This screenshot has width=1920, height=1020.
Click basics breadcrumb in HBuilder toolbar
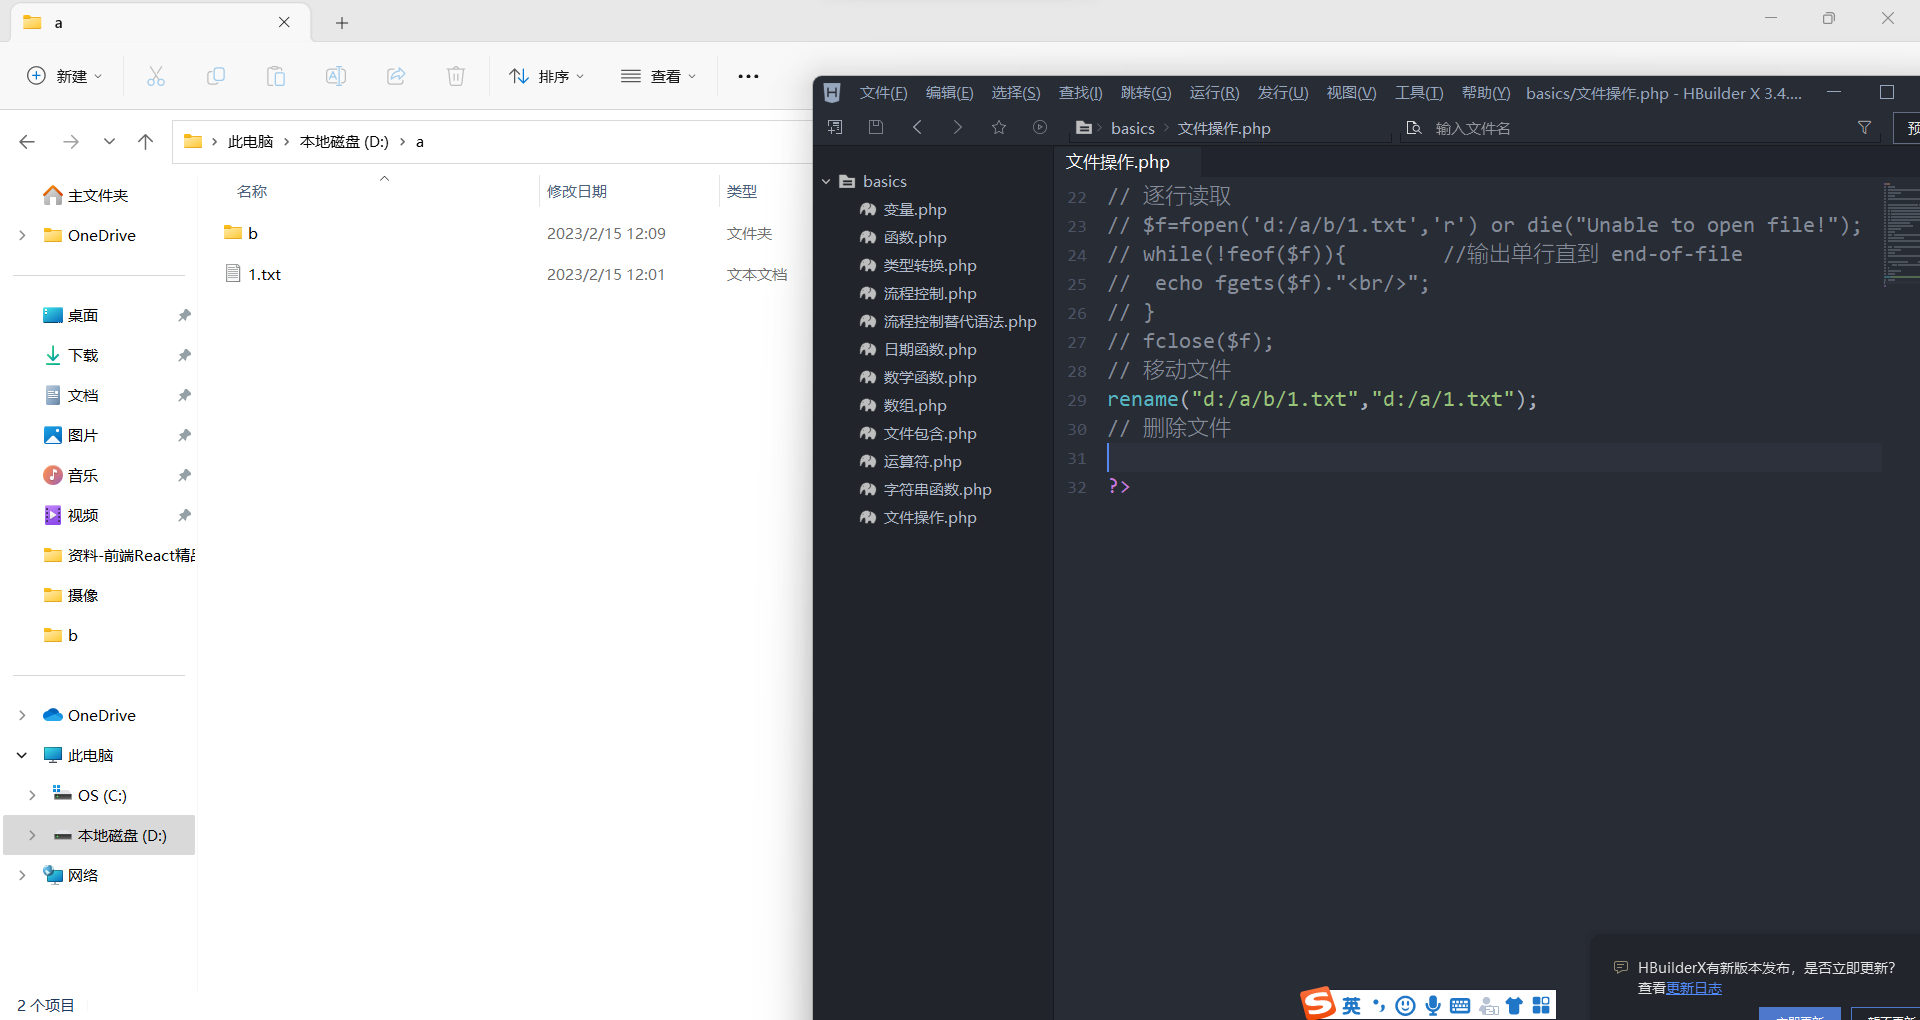tap(1132, 128)
